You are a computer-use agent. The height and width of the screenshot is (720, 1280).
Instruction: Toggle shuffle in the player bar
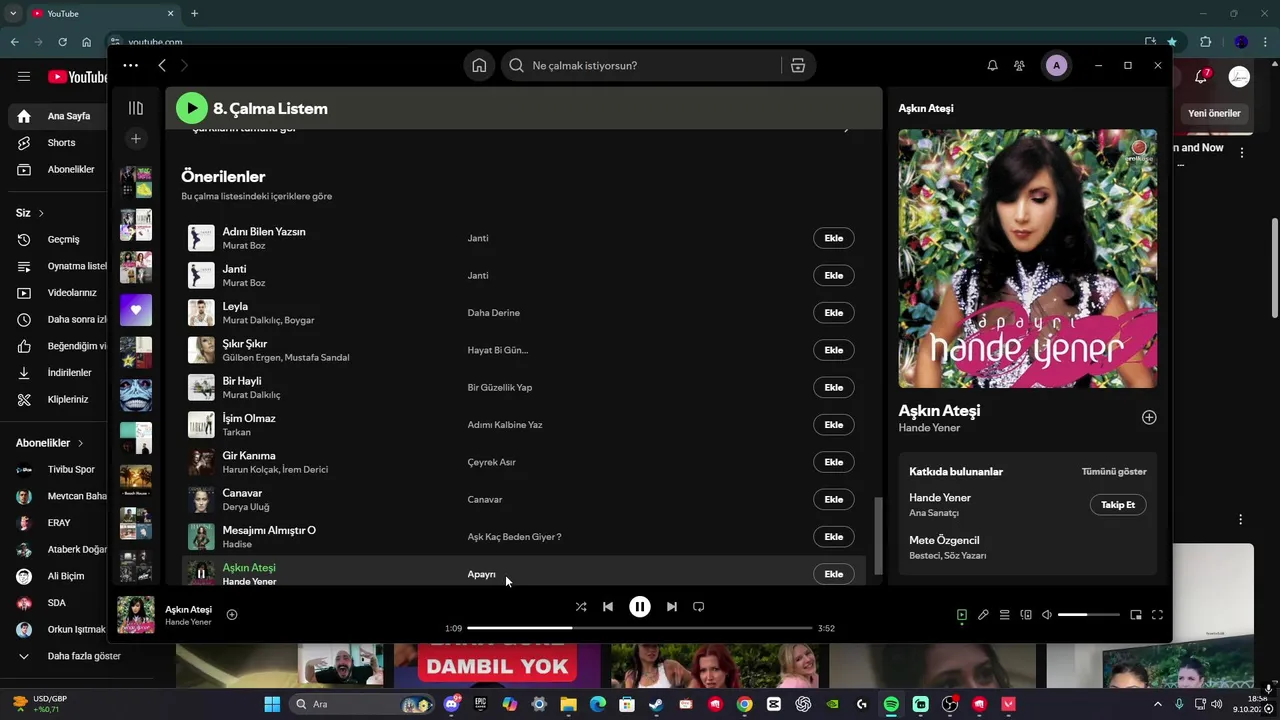581,606
